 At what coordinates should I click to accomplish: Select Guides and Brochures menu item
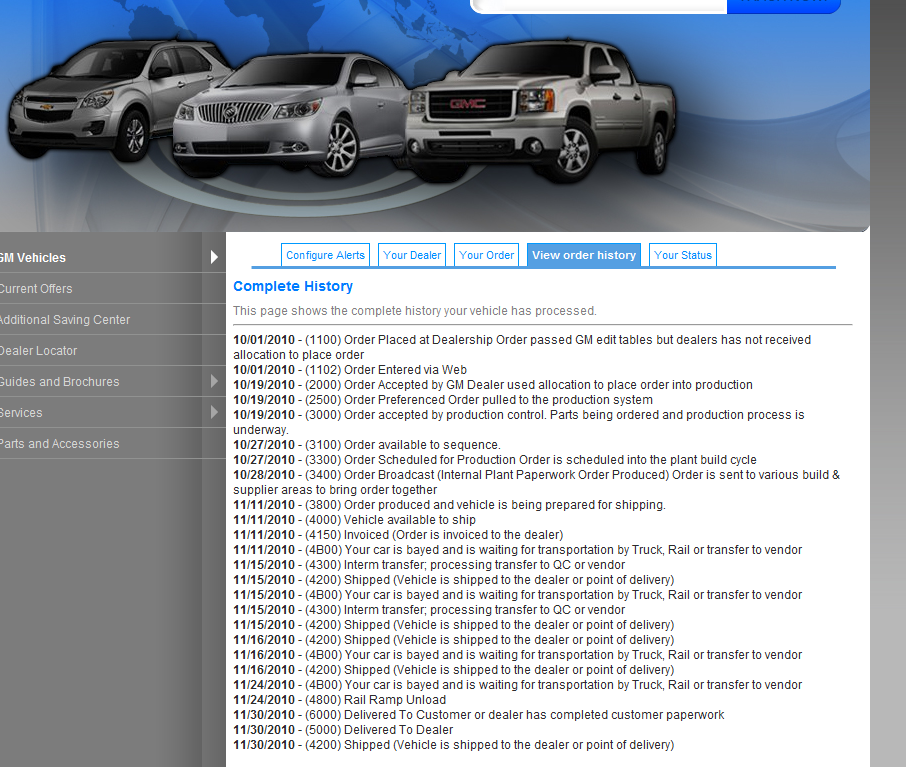59,382
